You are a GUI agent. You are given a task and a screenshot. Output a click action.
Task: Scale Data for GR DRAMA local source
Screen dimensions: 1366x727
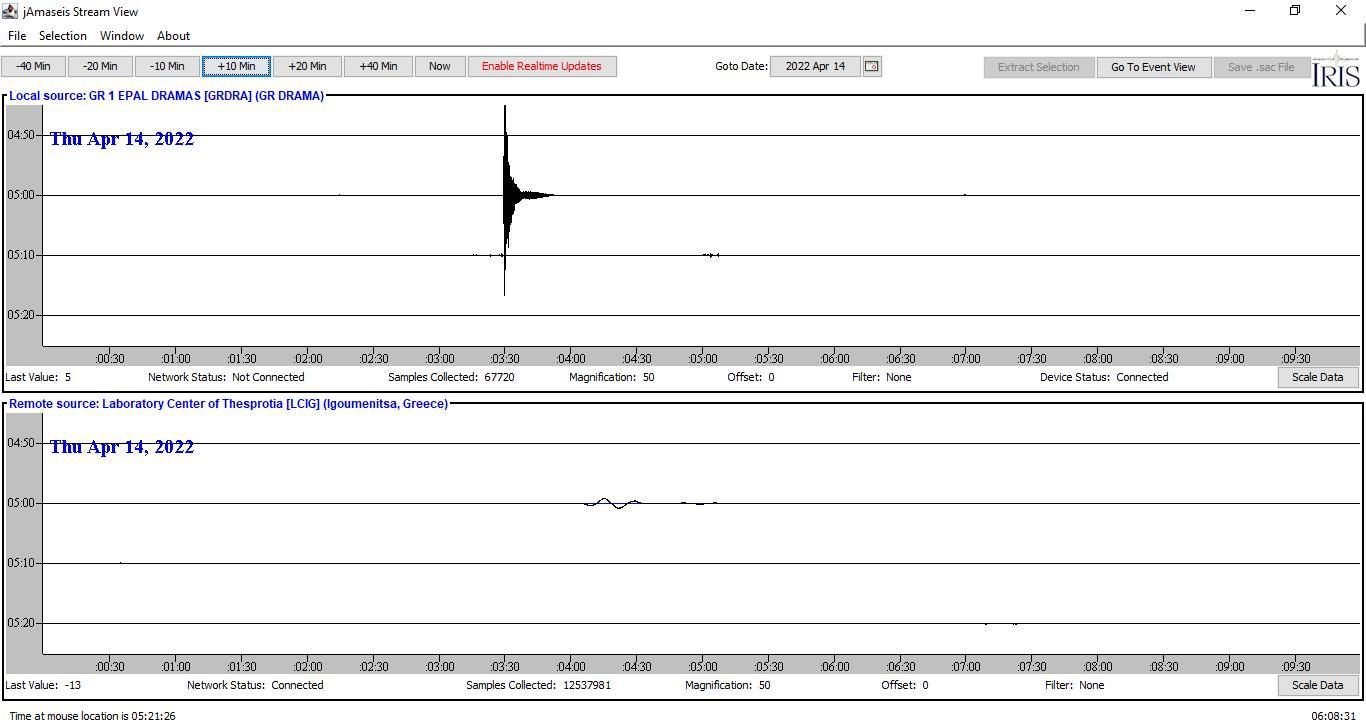tap(1317, 377)
